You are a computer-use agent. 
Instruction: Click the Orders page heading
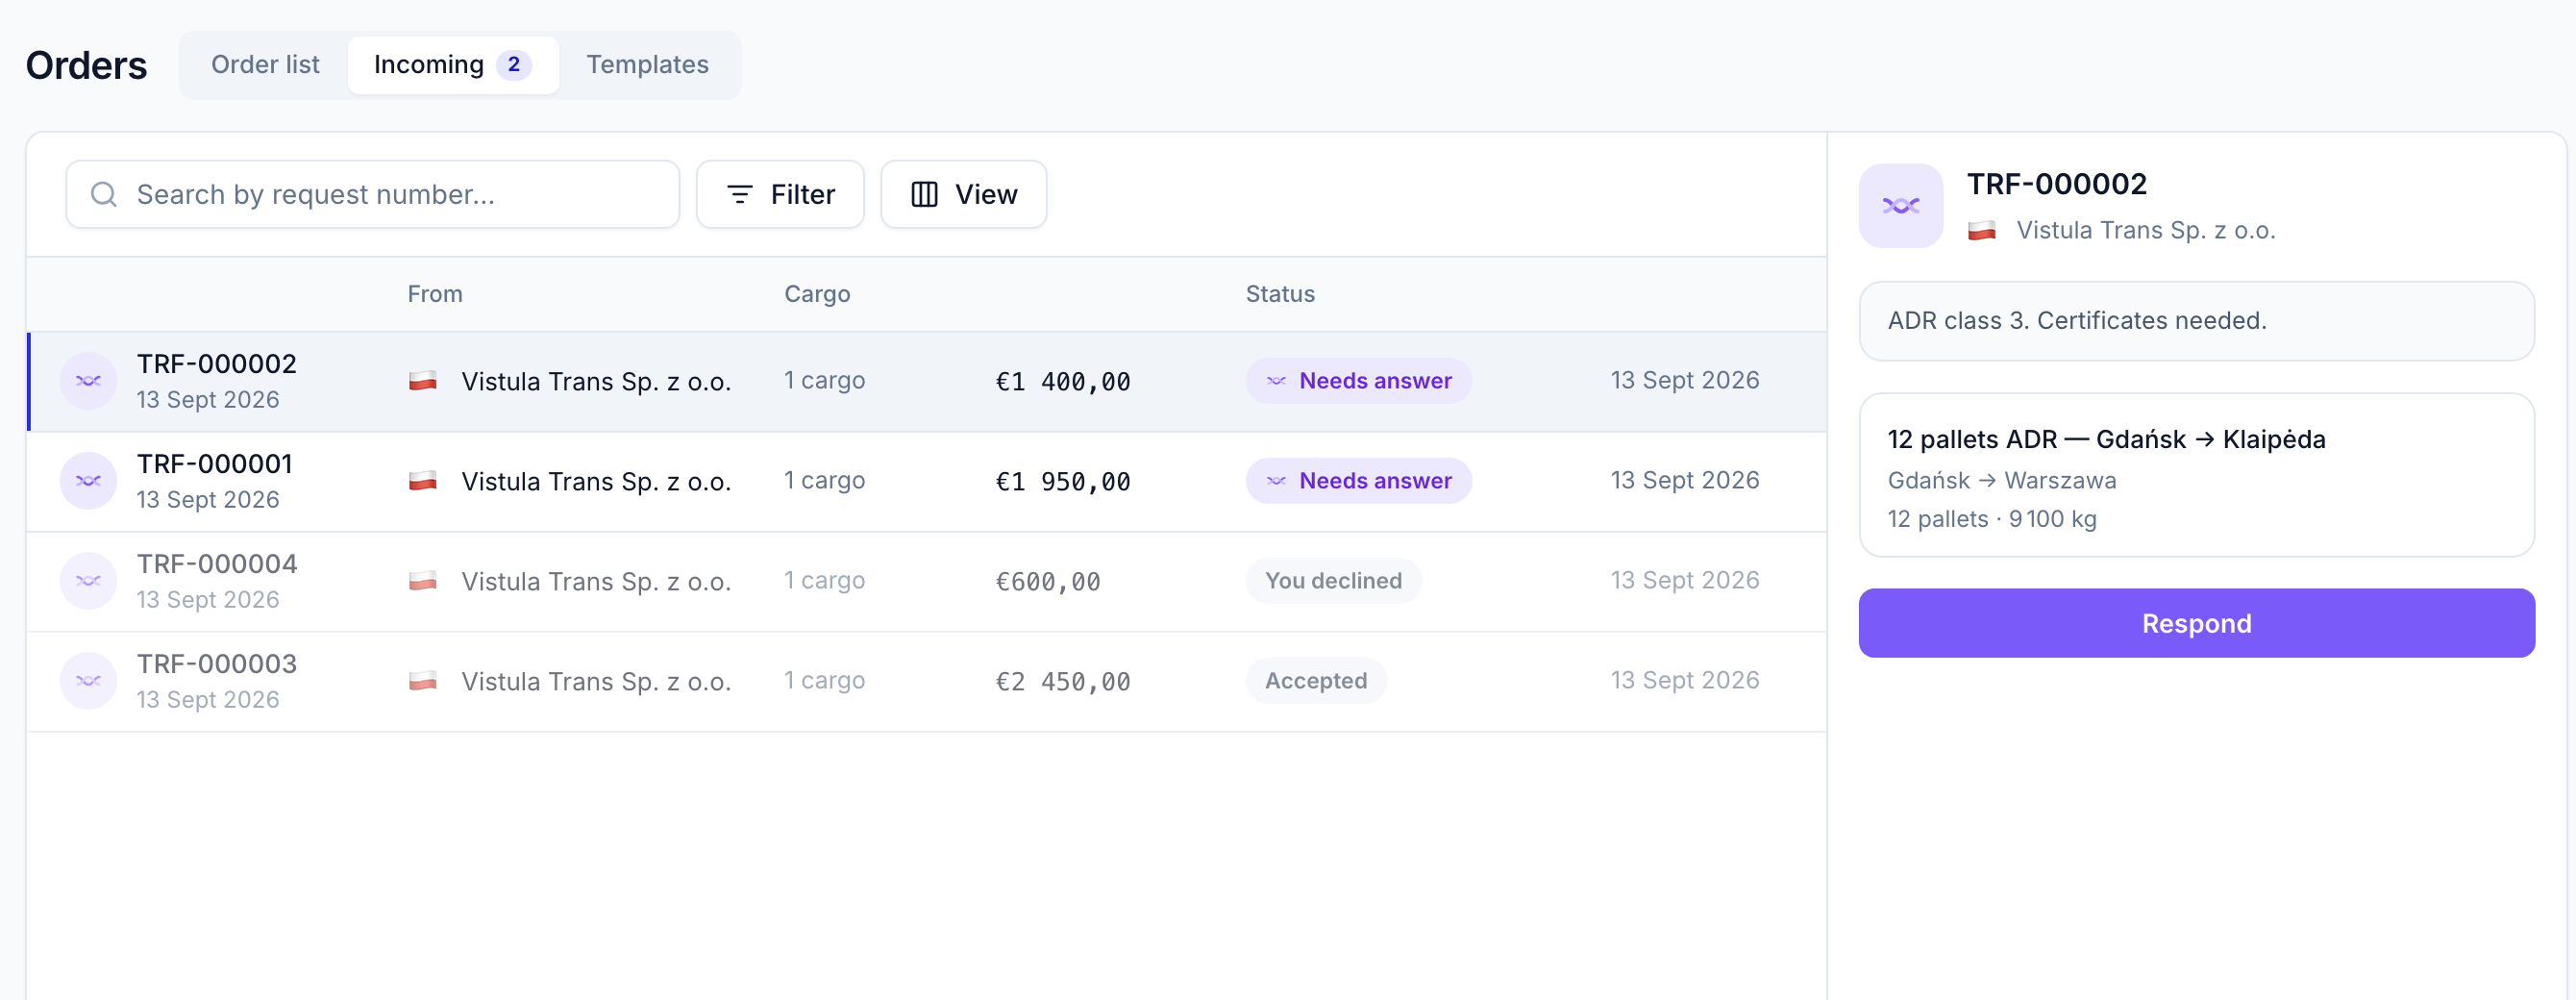pos(86,65)
